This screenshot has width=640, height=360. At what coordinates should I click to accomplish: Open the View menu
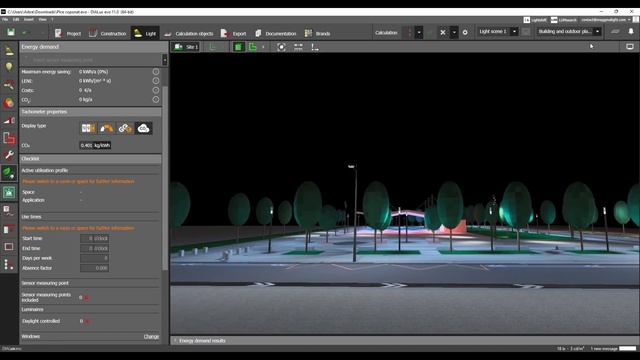click(42, 19)
